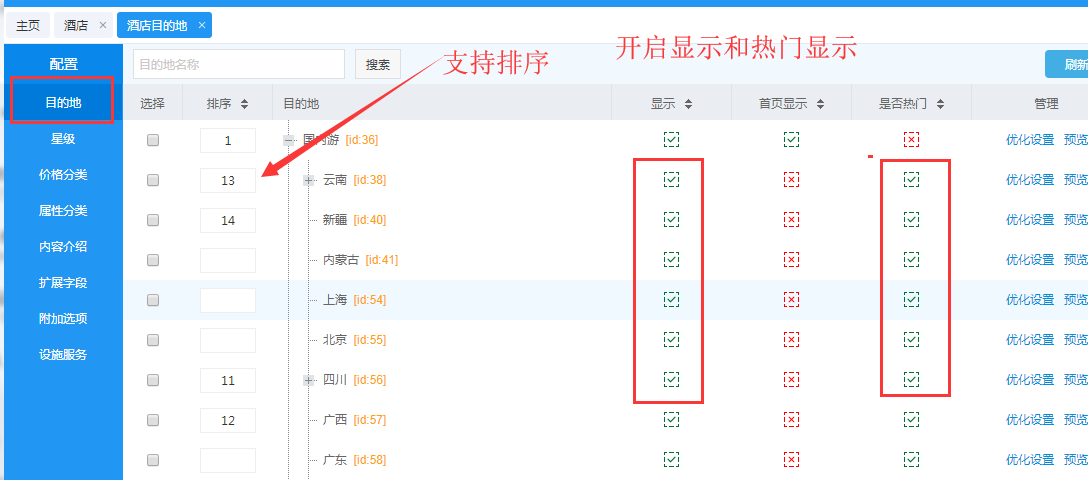Click the 搜索 button
Image resolution: width=1088 pixels, height=480 pixels.
[377, 65]
